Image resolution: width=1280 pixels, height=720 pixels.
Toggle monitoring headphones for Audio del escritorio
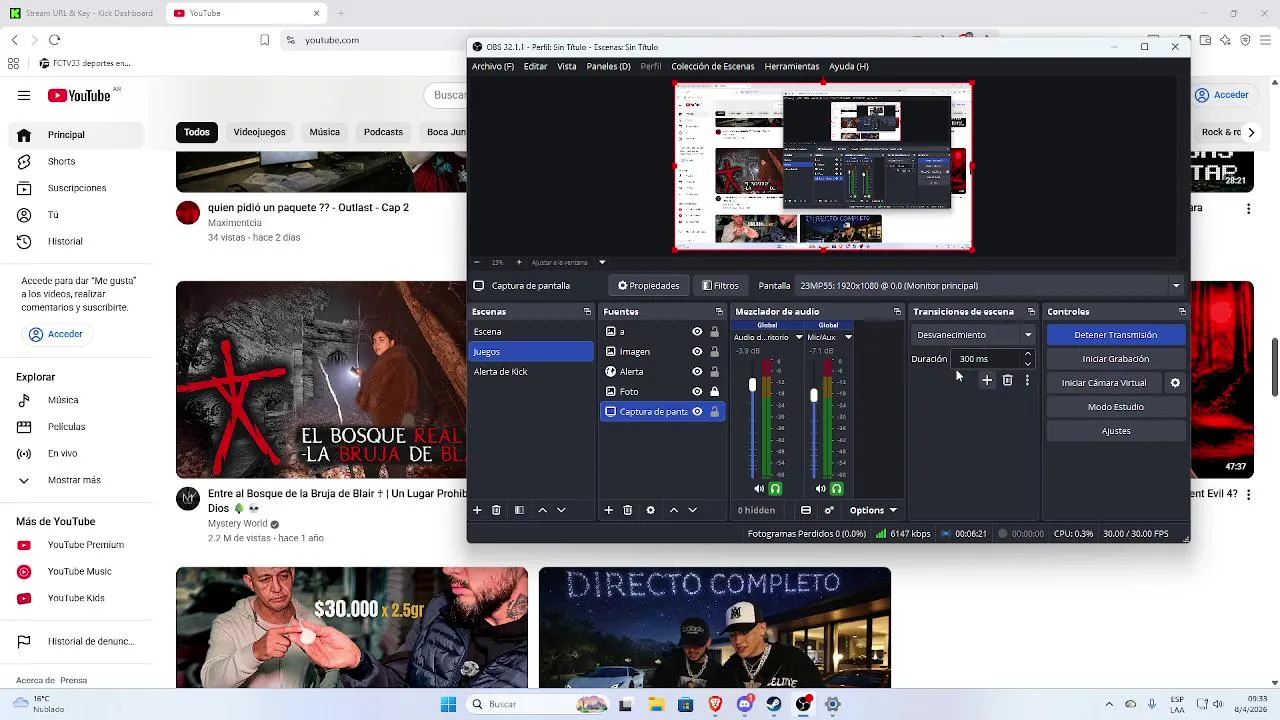point(775,489)
